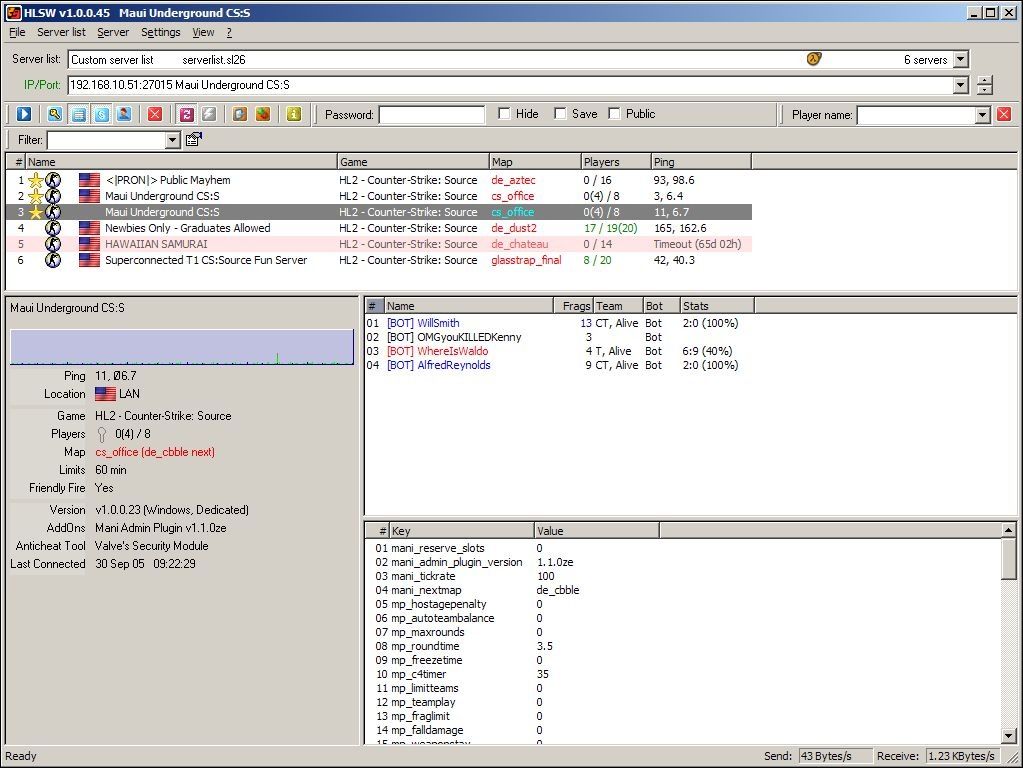Click the red X next to Player name
The height and width of the screenshot is (768, 1023).
[1004, 115]
